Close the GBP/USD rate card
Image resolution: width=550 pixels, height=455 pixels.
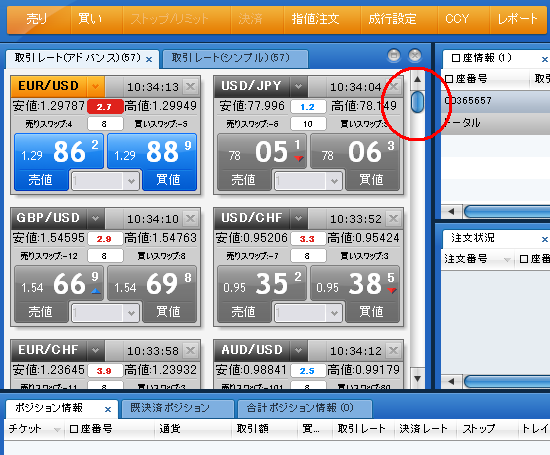coord(190,218)
